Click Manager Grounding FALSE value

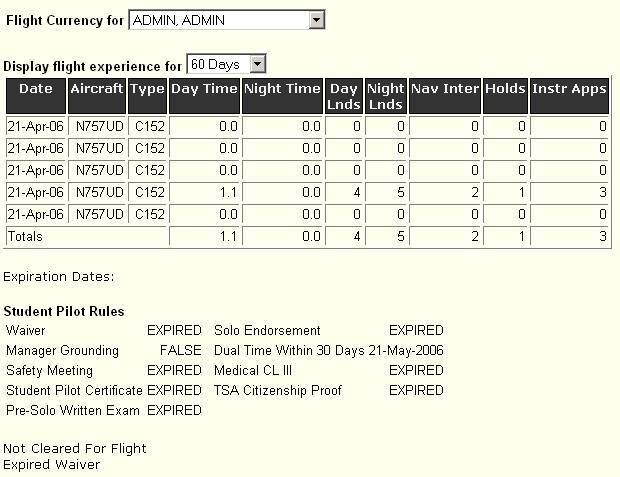[x=181, y=350]
